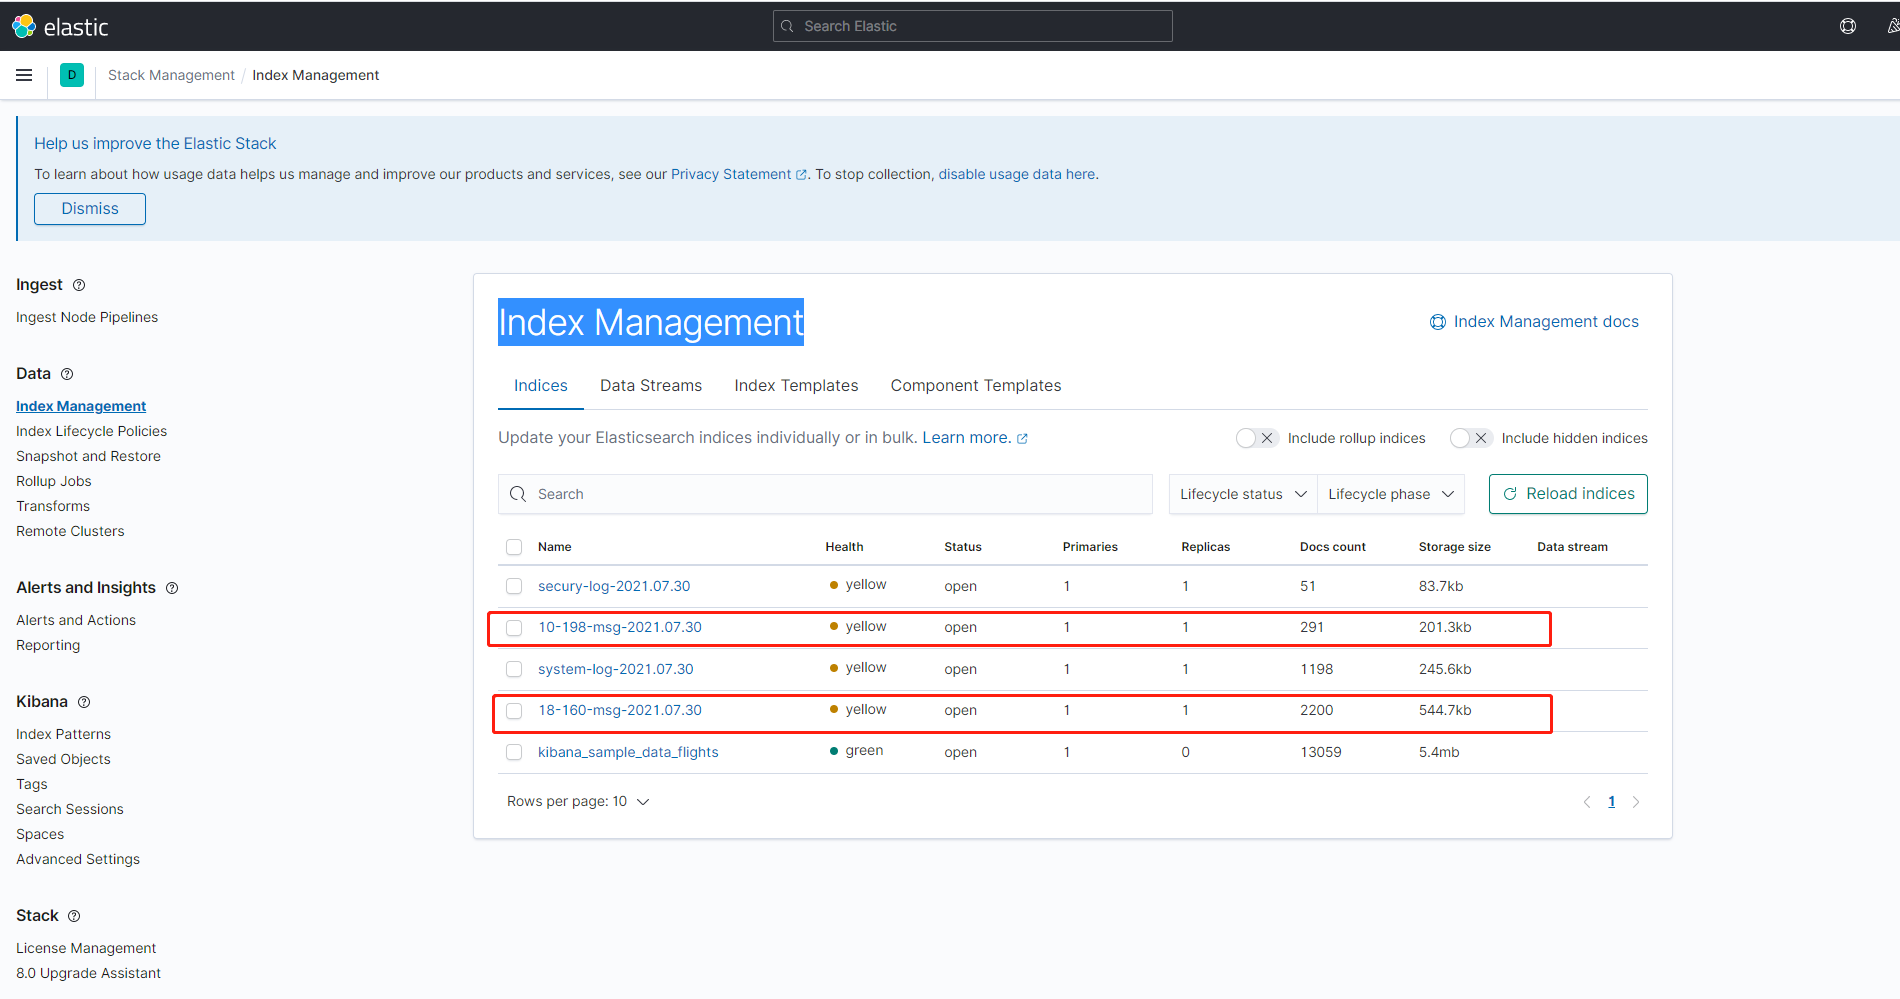Open Advanced Settings in sidebar
1900x999 pixels.
[78, 859]
